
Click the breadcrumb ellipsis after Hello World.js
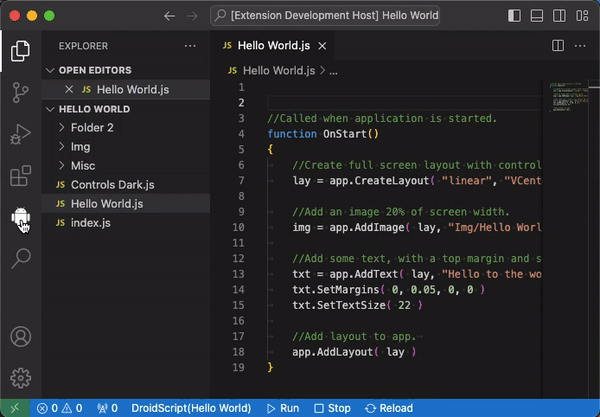(x=333, y=71)
